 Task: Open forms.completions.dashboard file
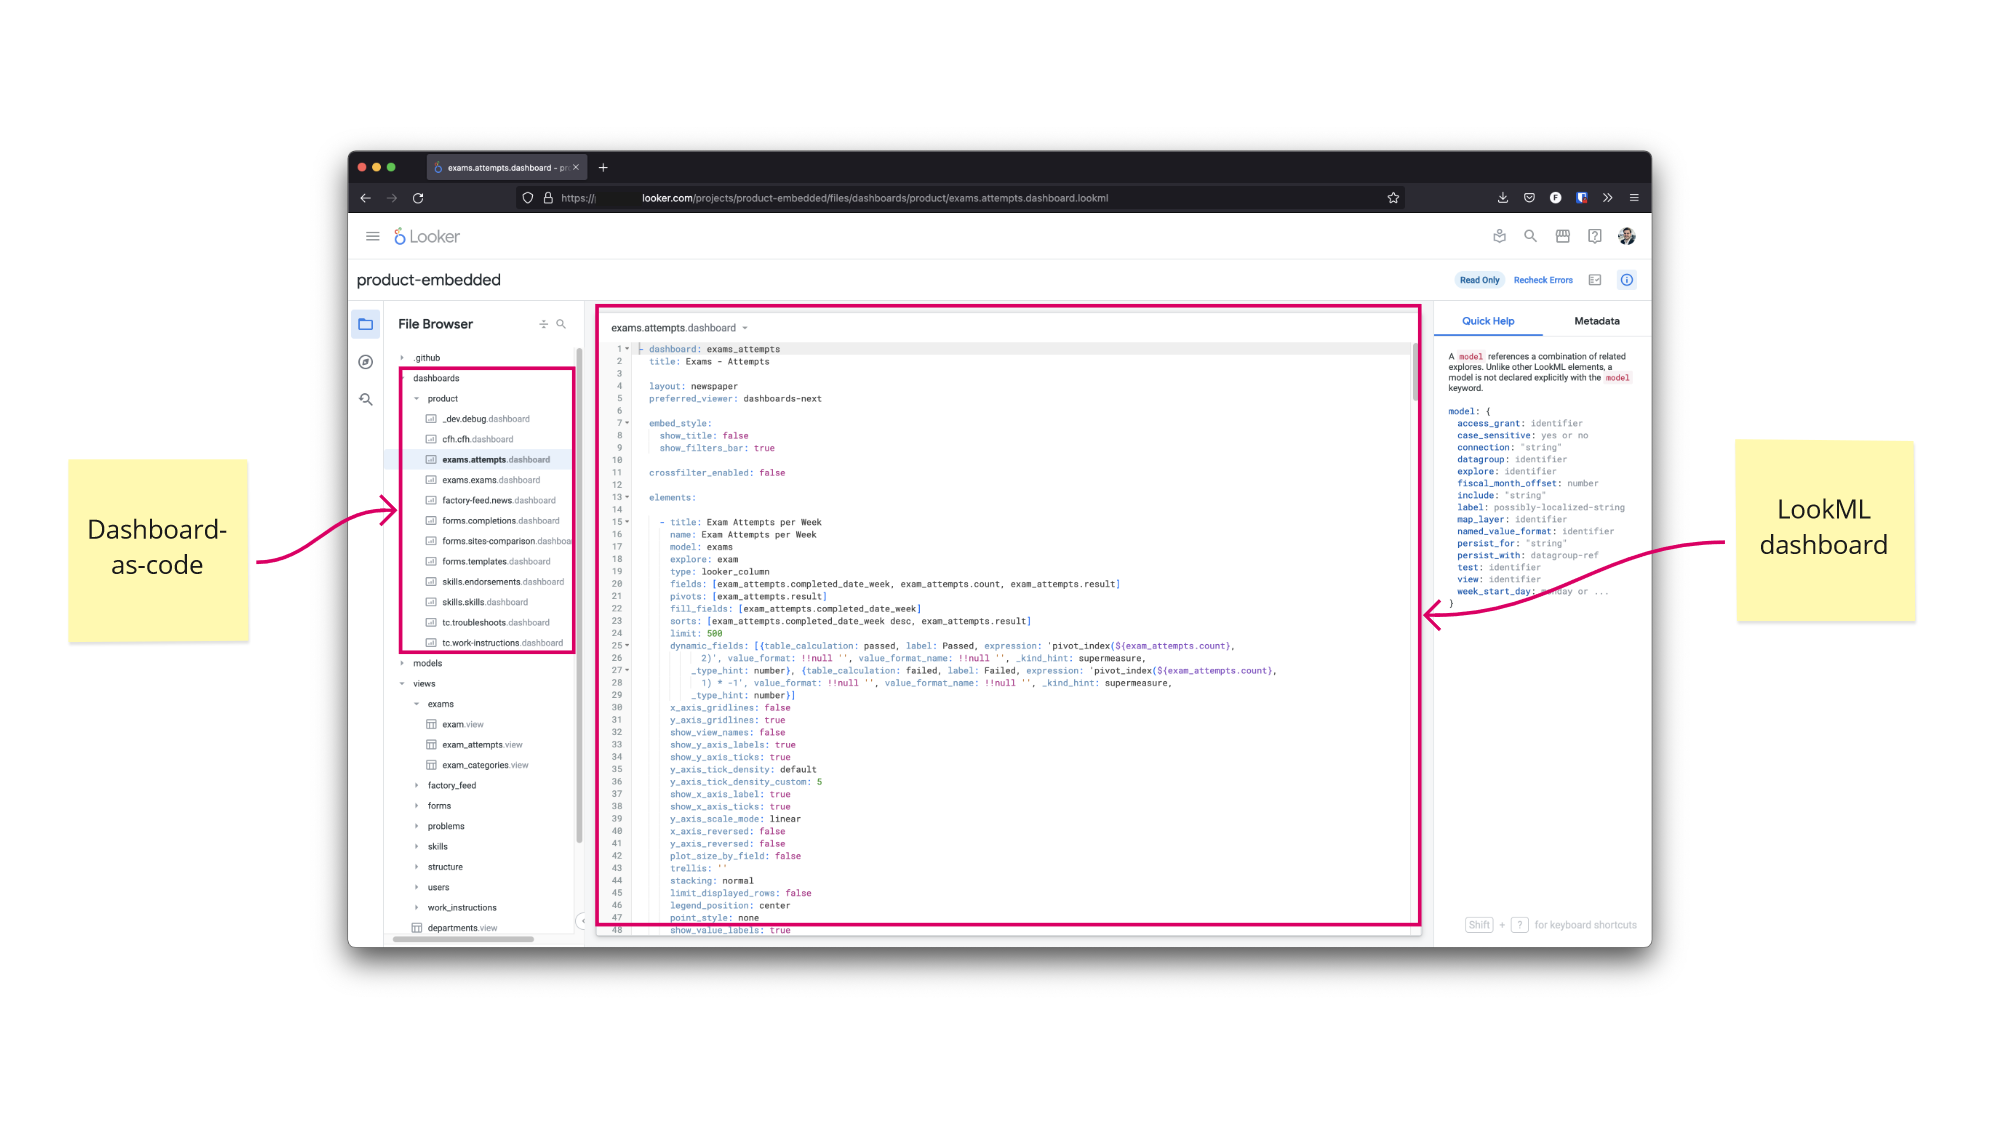(x=500, y=521)
